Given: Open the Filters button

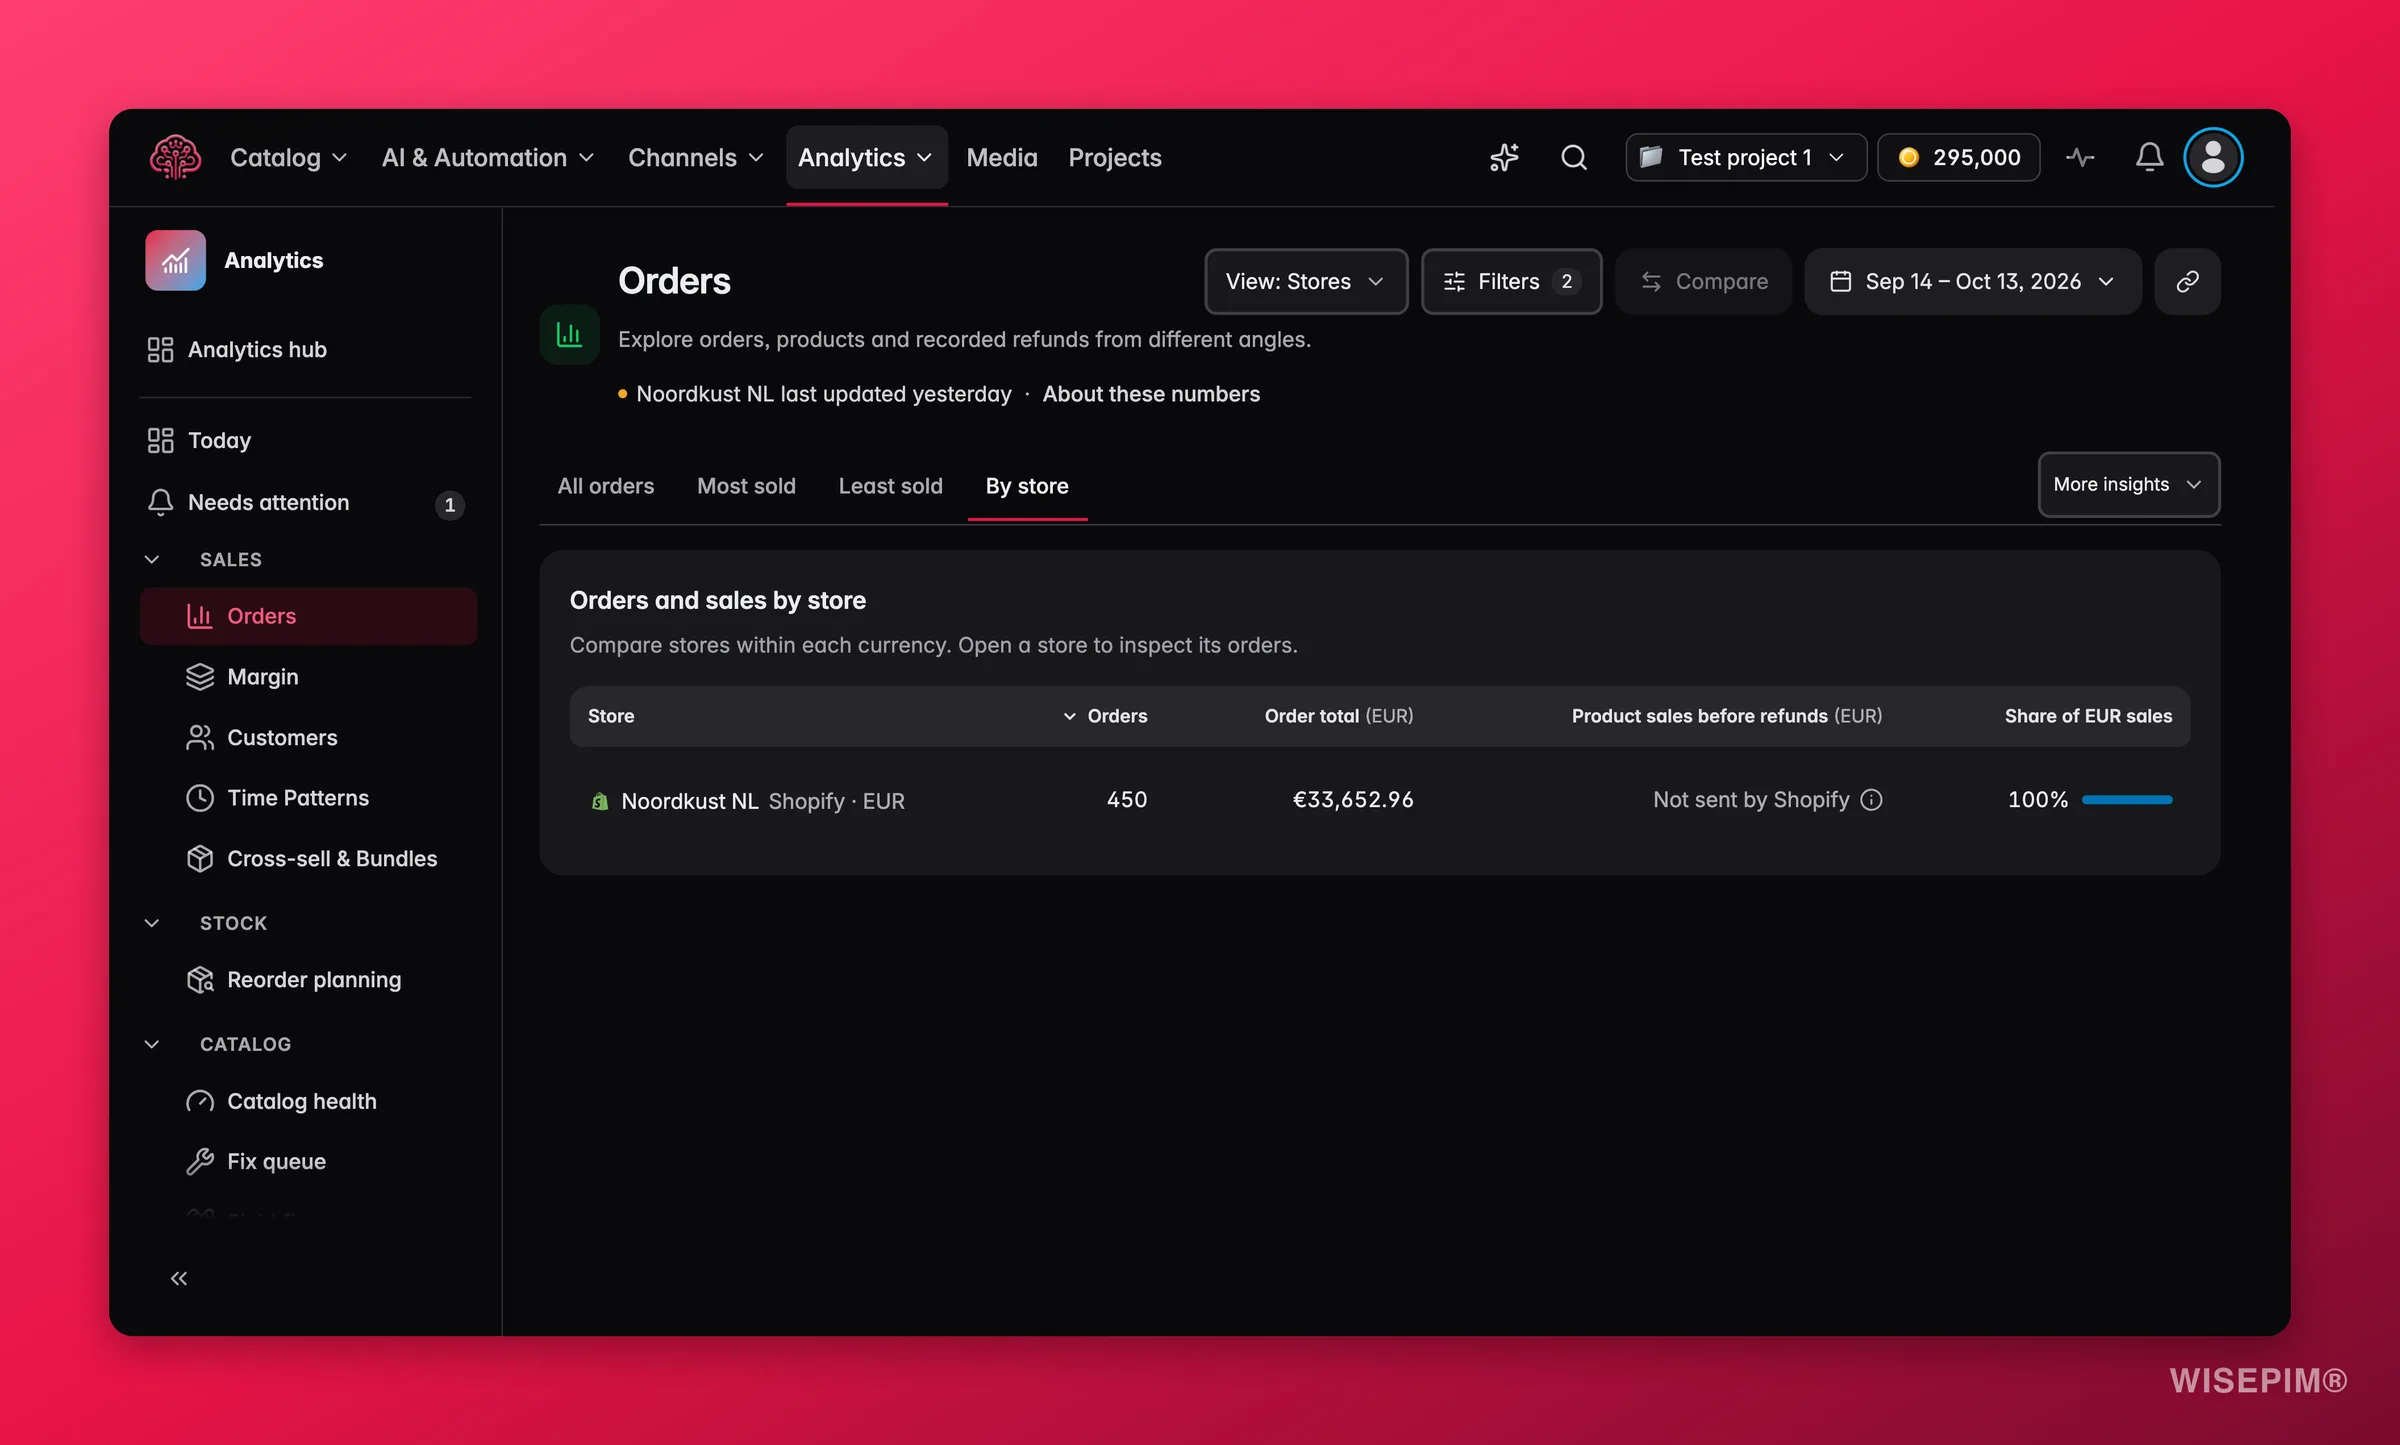Looking at the screenshot, I should 1511,281.
